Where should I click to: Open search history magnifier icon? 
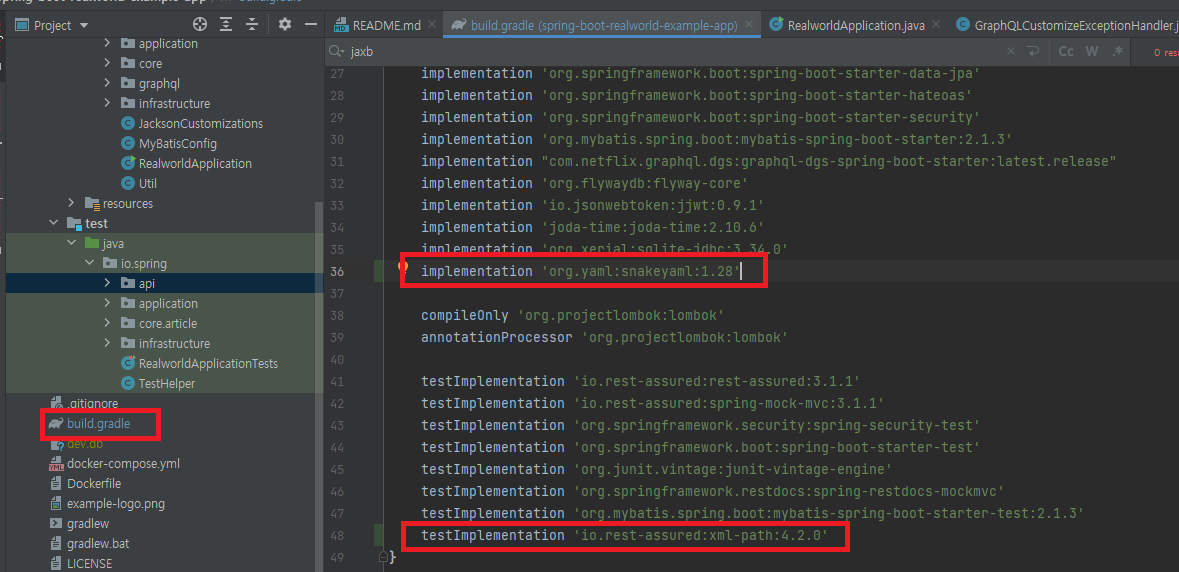[336, 52]
